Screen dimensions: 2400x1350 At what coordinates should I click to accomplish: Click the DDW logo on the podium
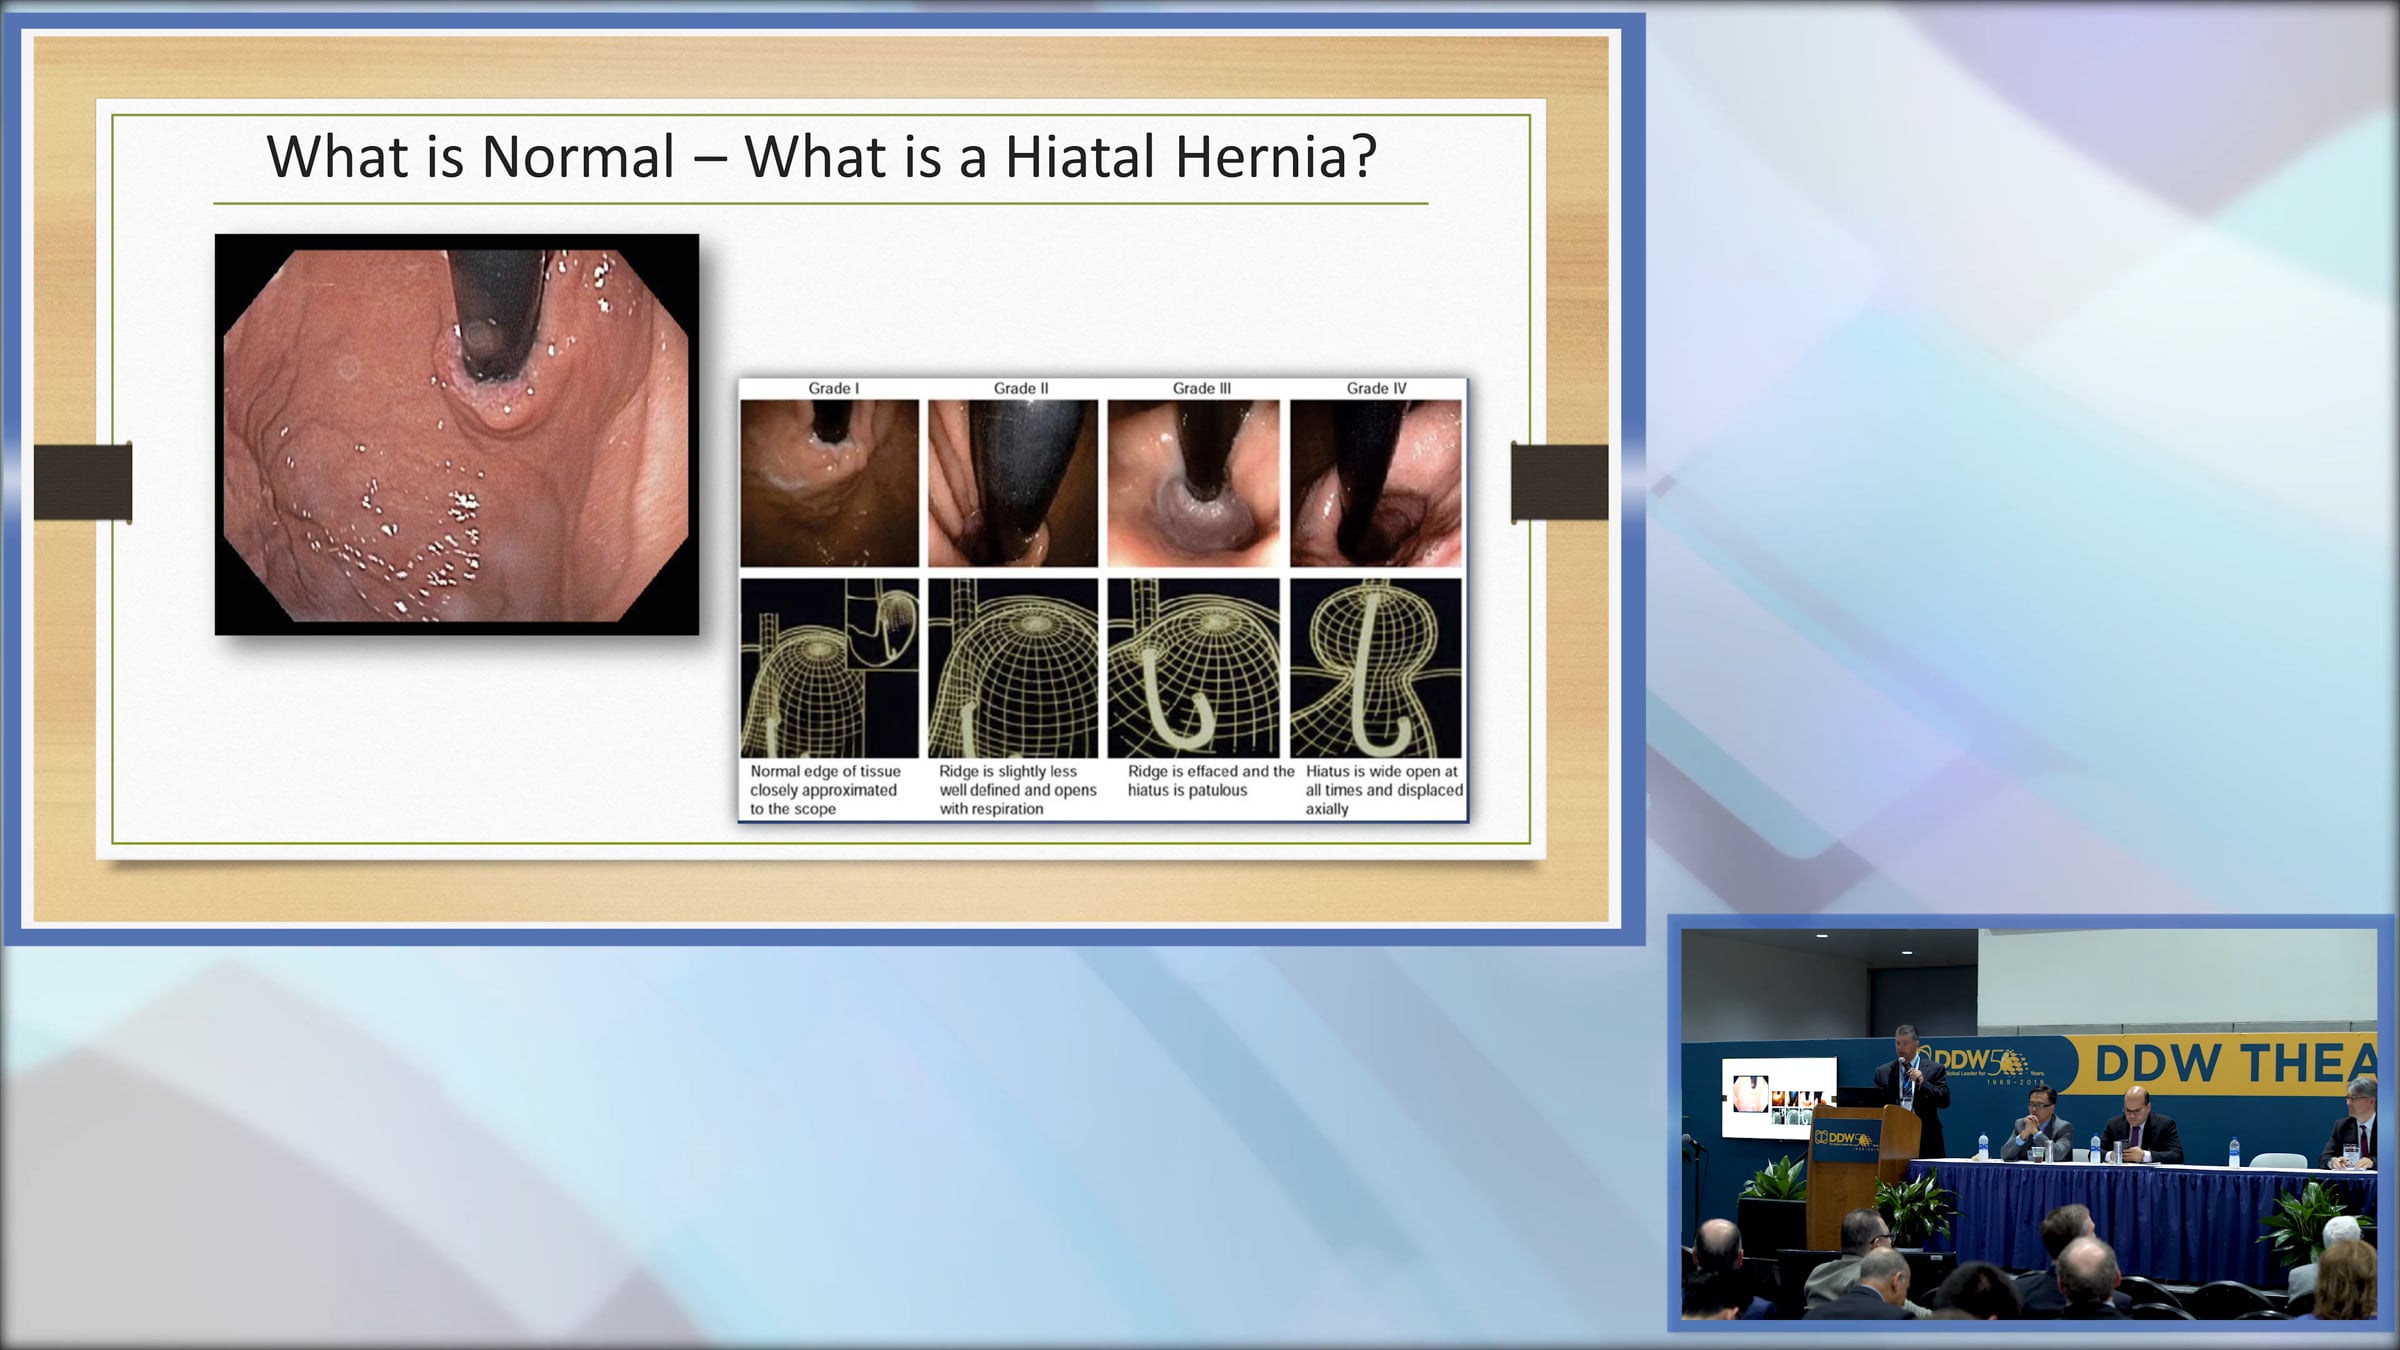(1843, 1139)
